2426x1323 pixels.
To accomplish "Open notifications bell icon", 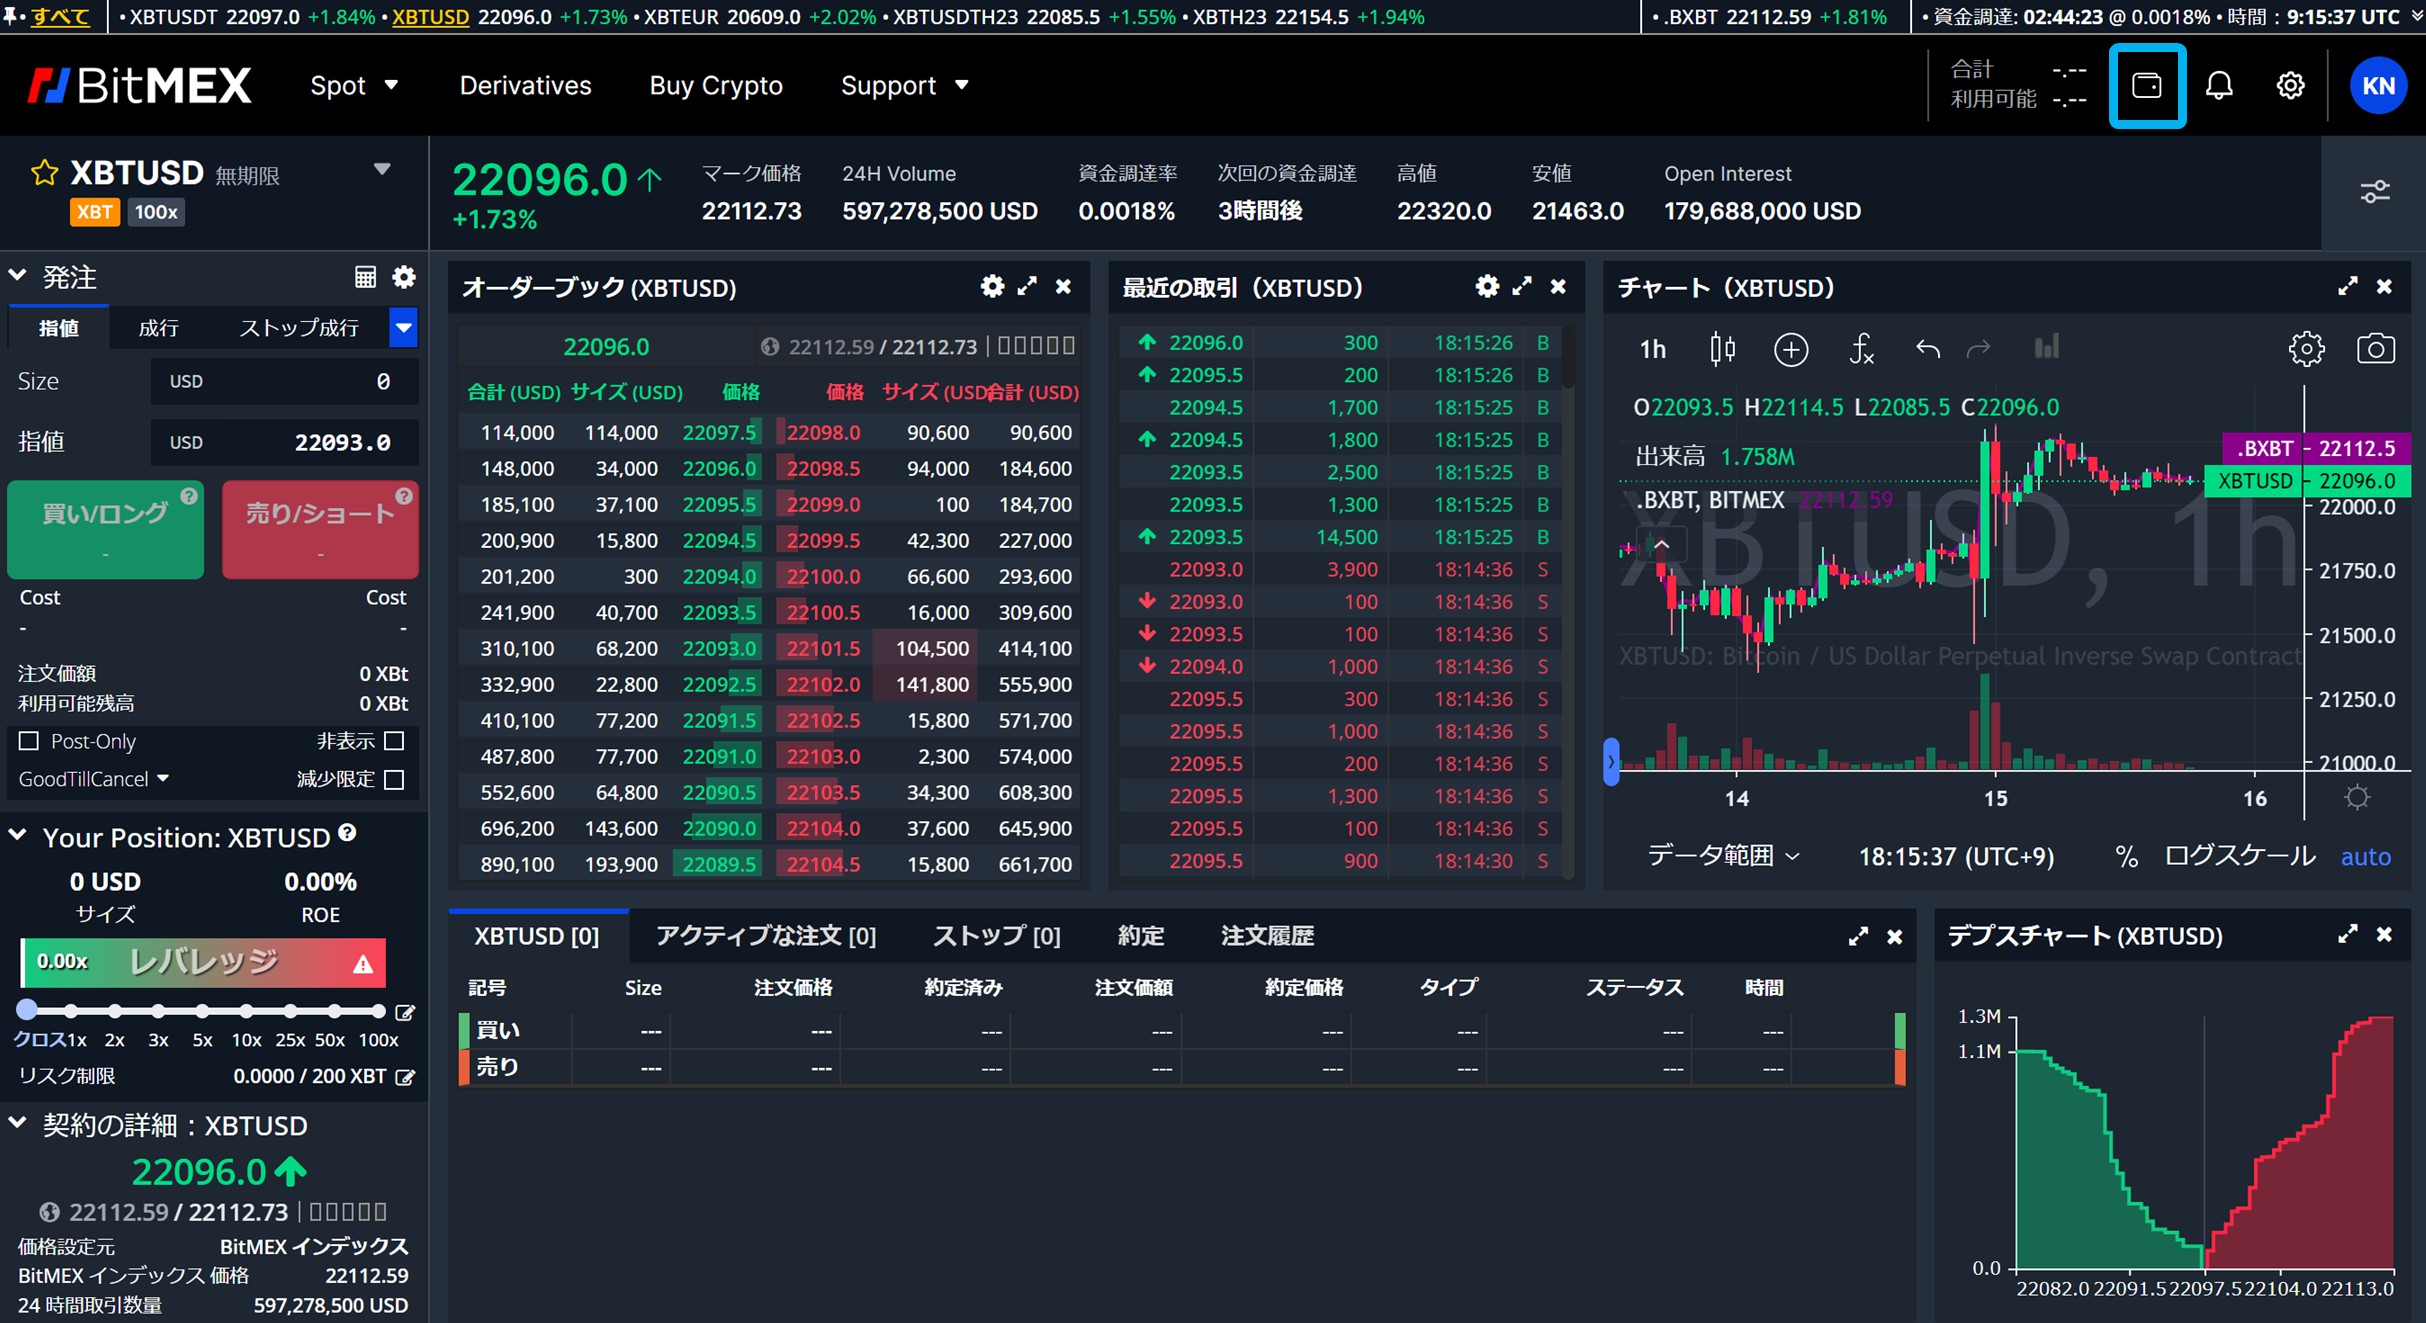I will coord(2219,86).
